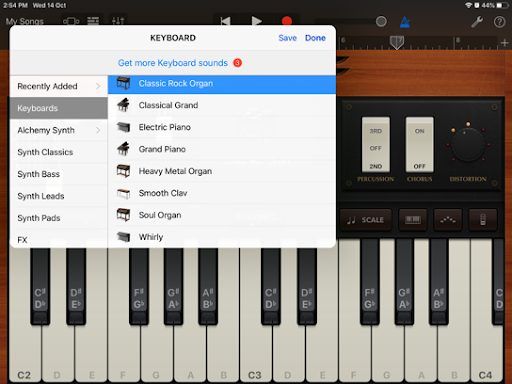
Task: Switch to the tracks view icon
Action: pyautogui.click(x=93, y=21)
